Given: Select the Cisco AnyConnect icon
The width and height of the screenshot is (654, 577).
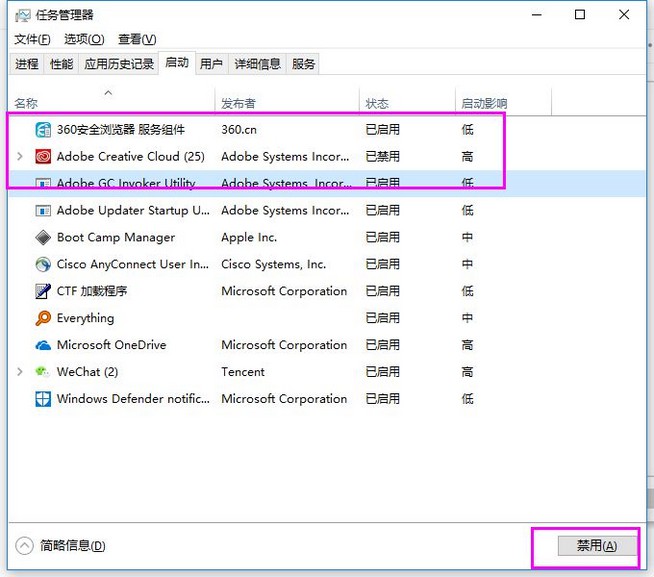Looking at the screenshot, I should (43, 264).
